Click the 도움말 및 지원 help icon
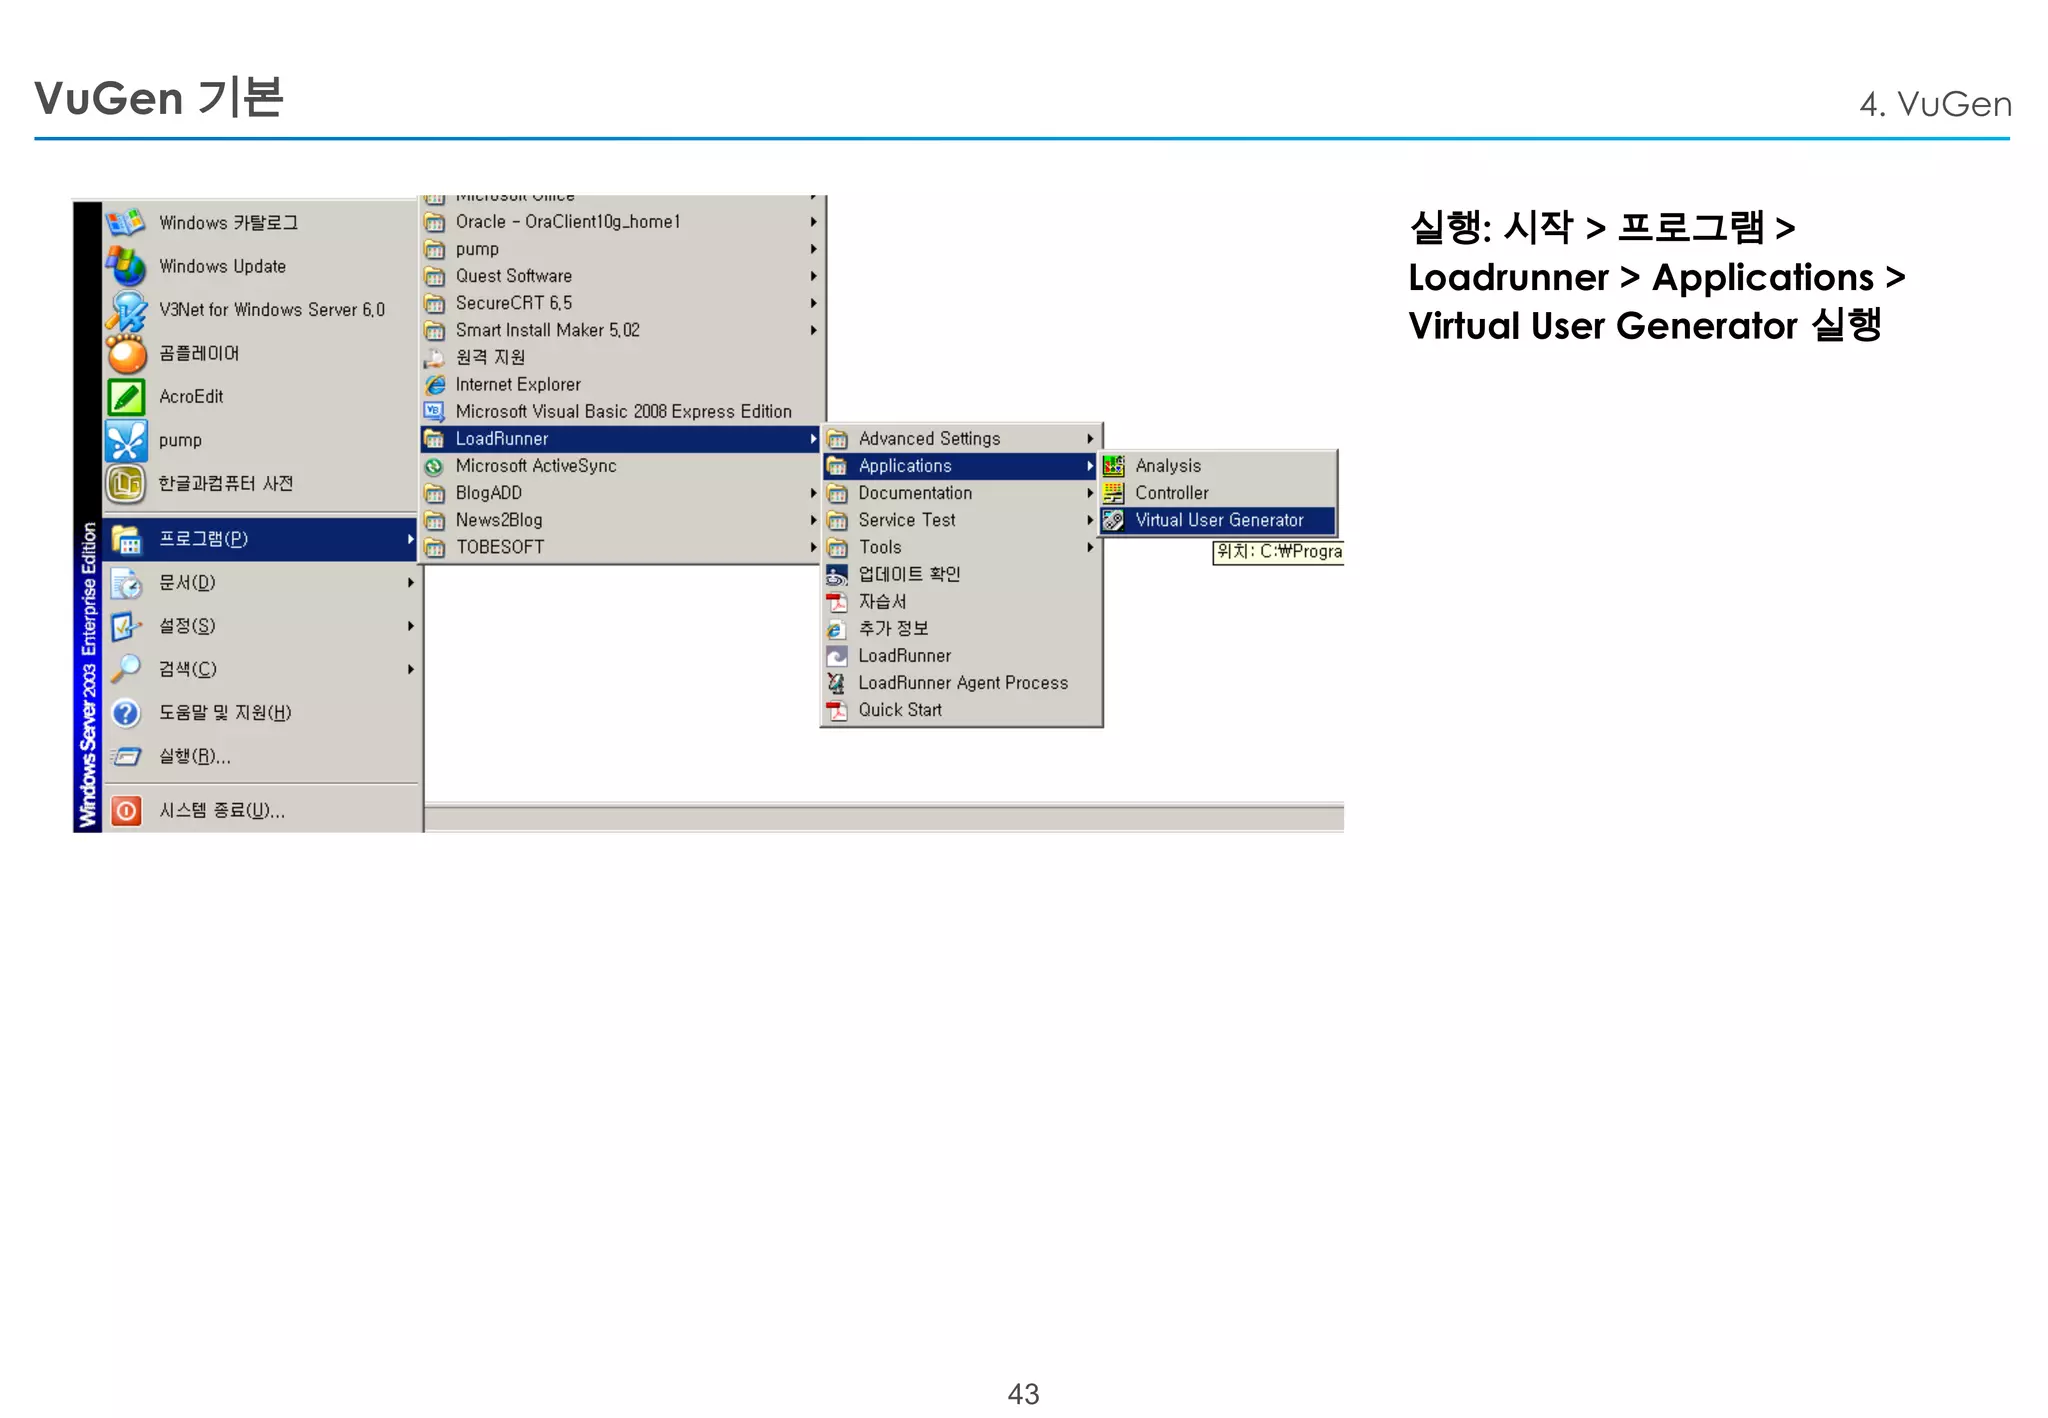2048x1418 pixels. pyautogui.click(x=126, y=713)
